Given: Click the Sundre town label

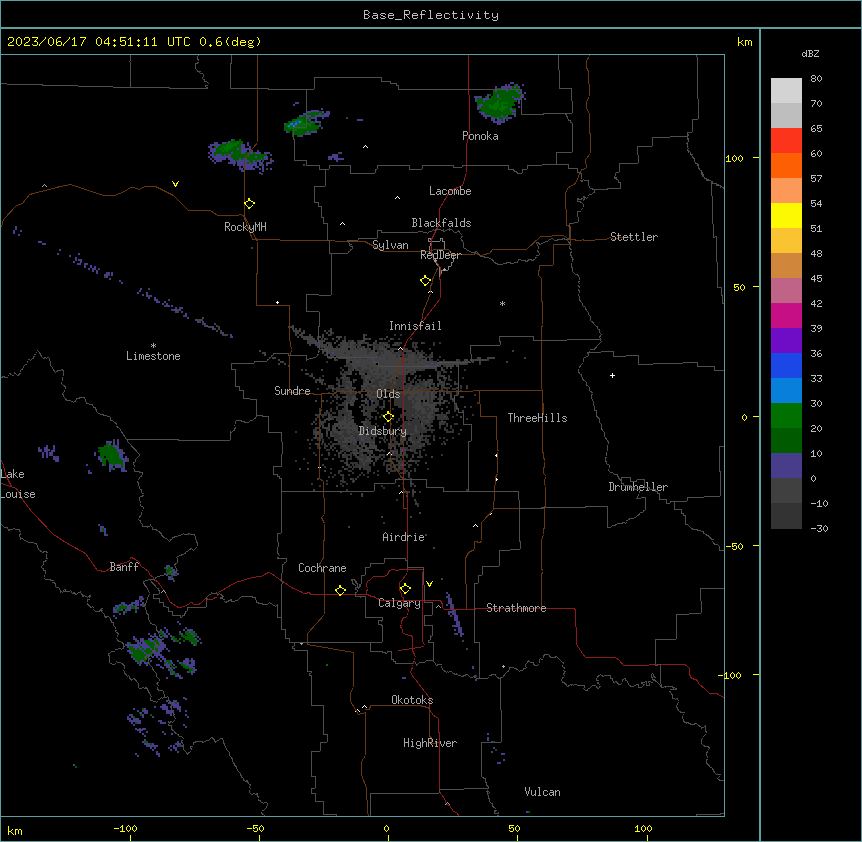Looking at the screenshot, I should click(x=292, y=391).
